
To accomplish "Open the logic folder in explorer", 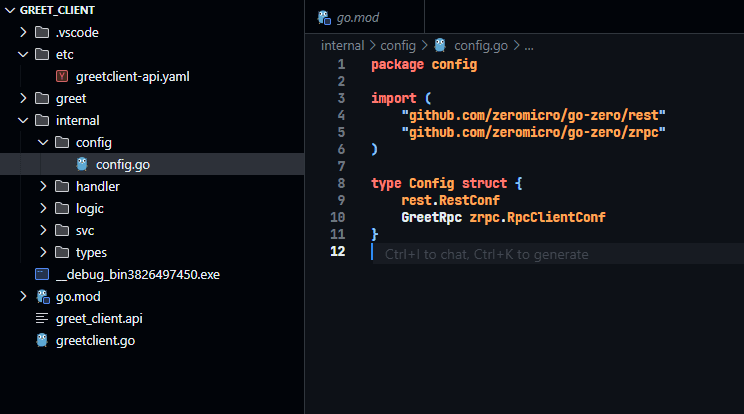I will [89, 208].
